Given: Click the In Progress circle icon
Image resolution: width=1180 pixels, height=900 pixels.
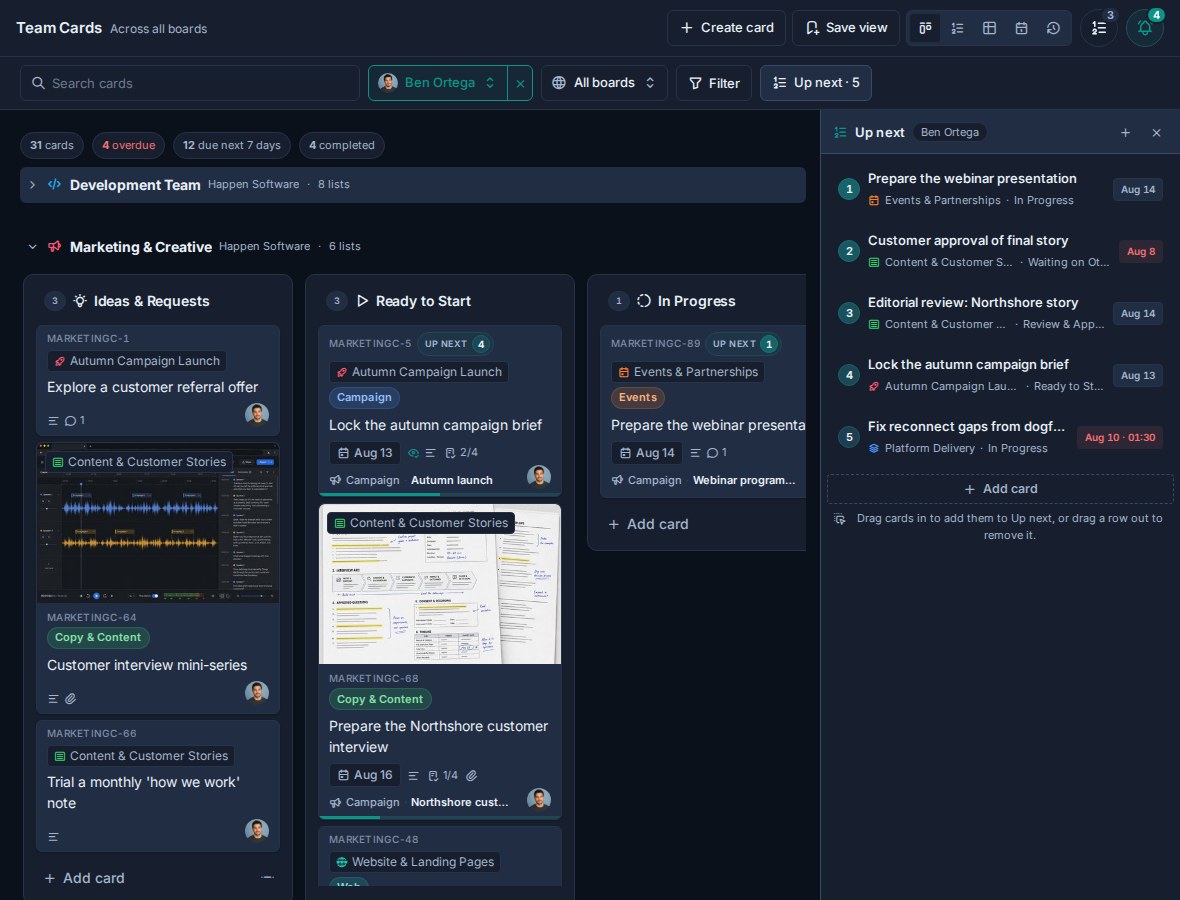Looking at the screenshot, I should [643, 301].
